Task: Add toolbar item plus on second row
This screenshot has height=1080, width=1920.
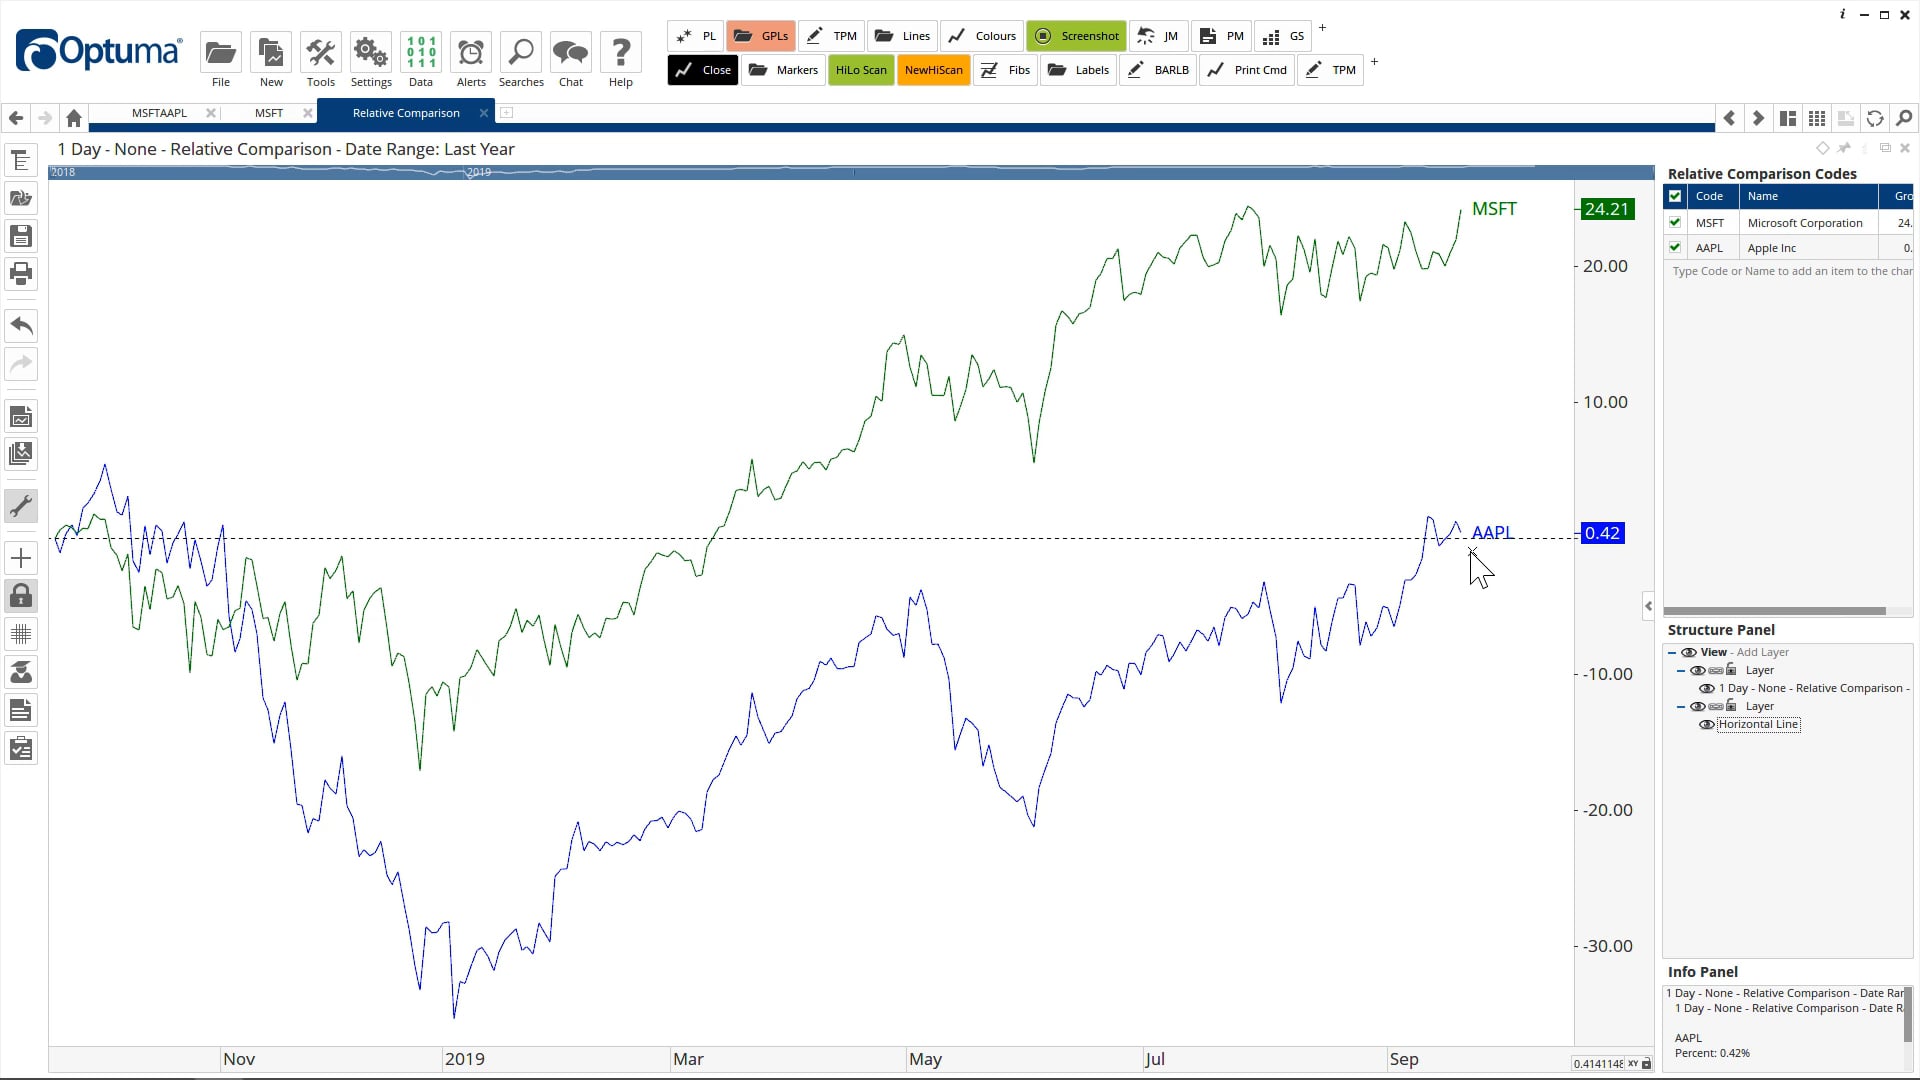Action: point(1374,62)
